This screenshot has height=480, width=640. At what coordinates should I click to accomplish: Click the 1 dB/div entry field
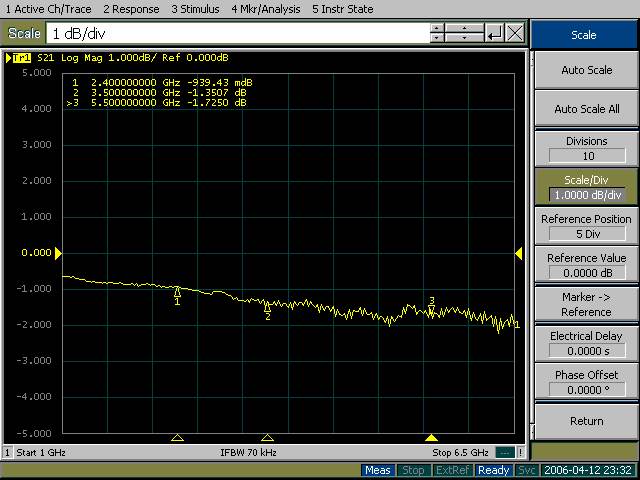238,33
